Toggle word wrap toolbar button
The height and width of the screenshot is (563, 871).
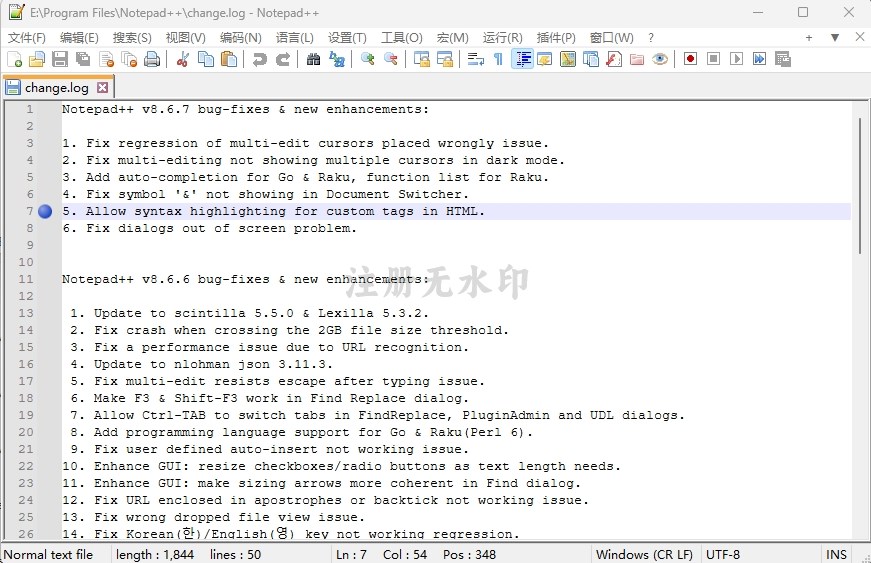[x=475, y=59]
